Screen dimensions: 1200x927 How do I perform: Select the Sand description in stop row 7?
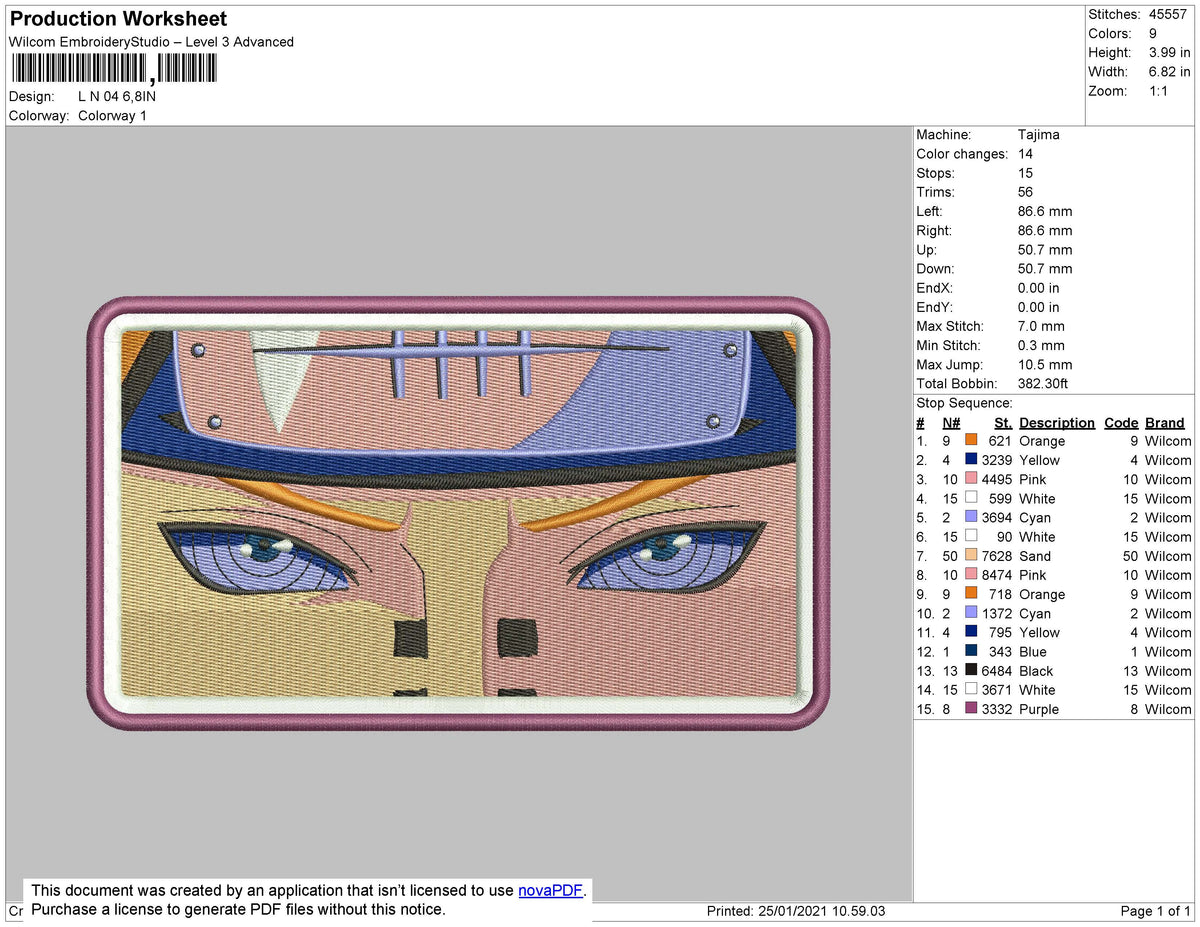pos(1035,556)
